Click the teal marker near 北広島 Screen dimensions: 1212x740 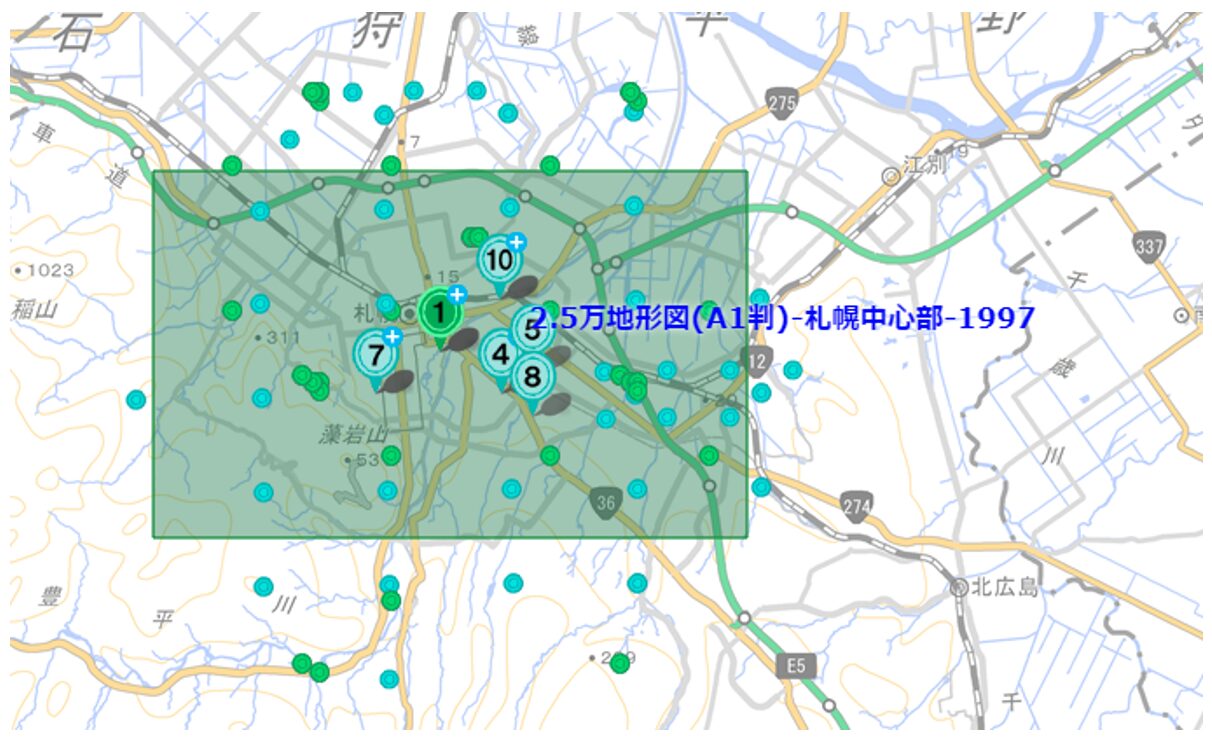tap(761, 487)
